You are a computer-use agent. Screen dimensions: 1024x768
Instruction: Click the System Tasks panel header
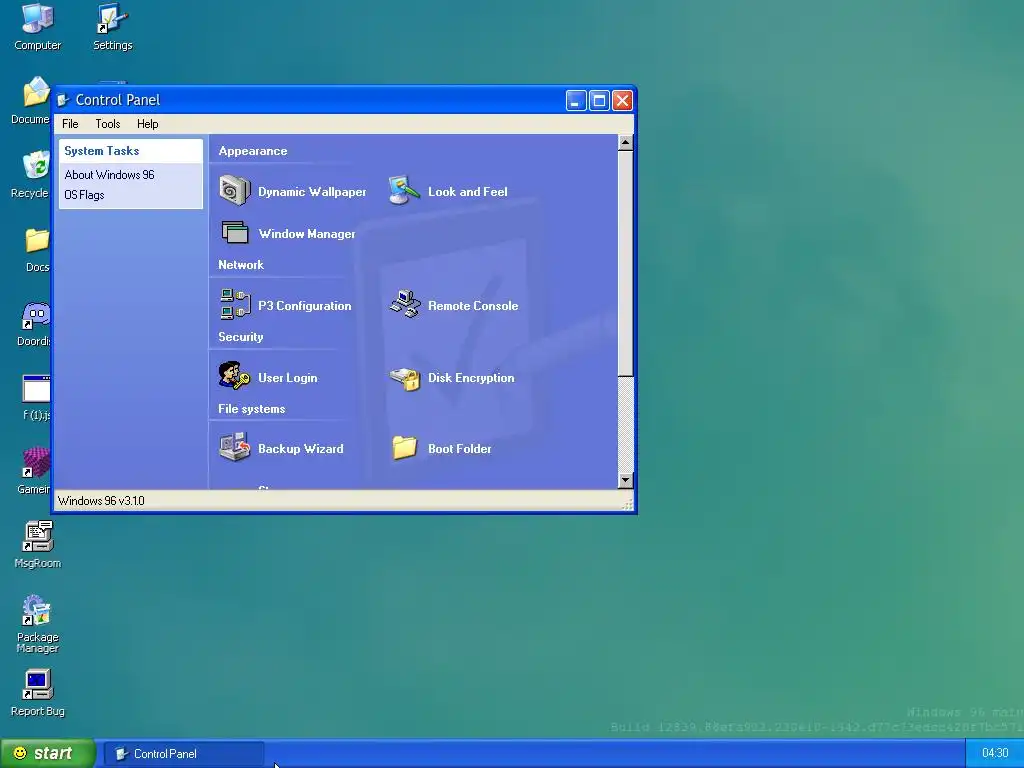131,151
